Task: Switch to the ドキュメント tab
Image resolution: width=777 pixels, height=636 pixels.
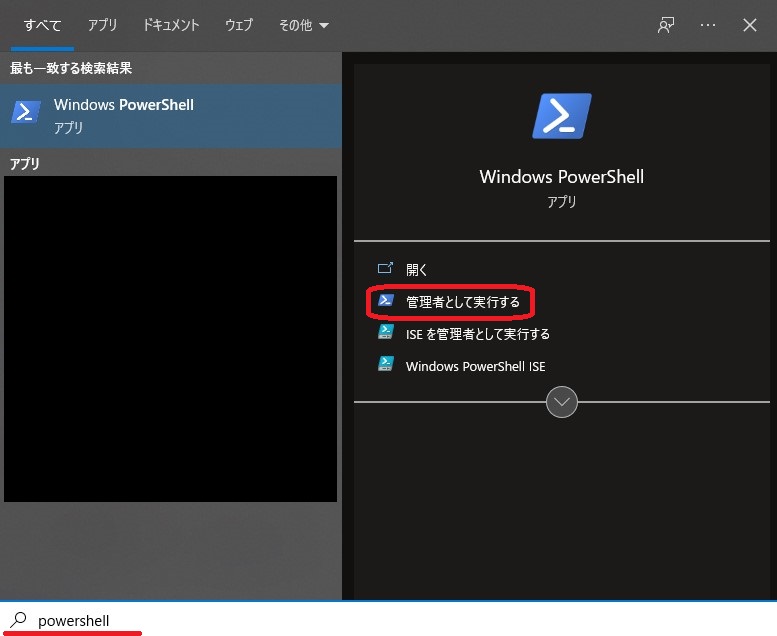Action: 171,25
